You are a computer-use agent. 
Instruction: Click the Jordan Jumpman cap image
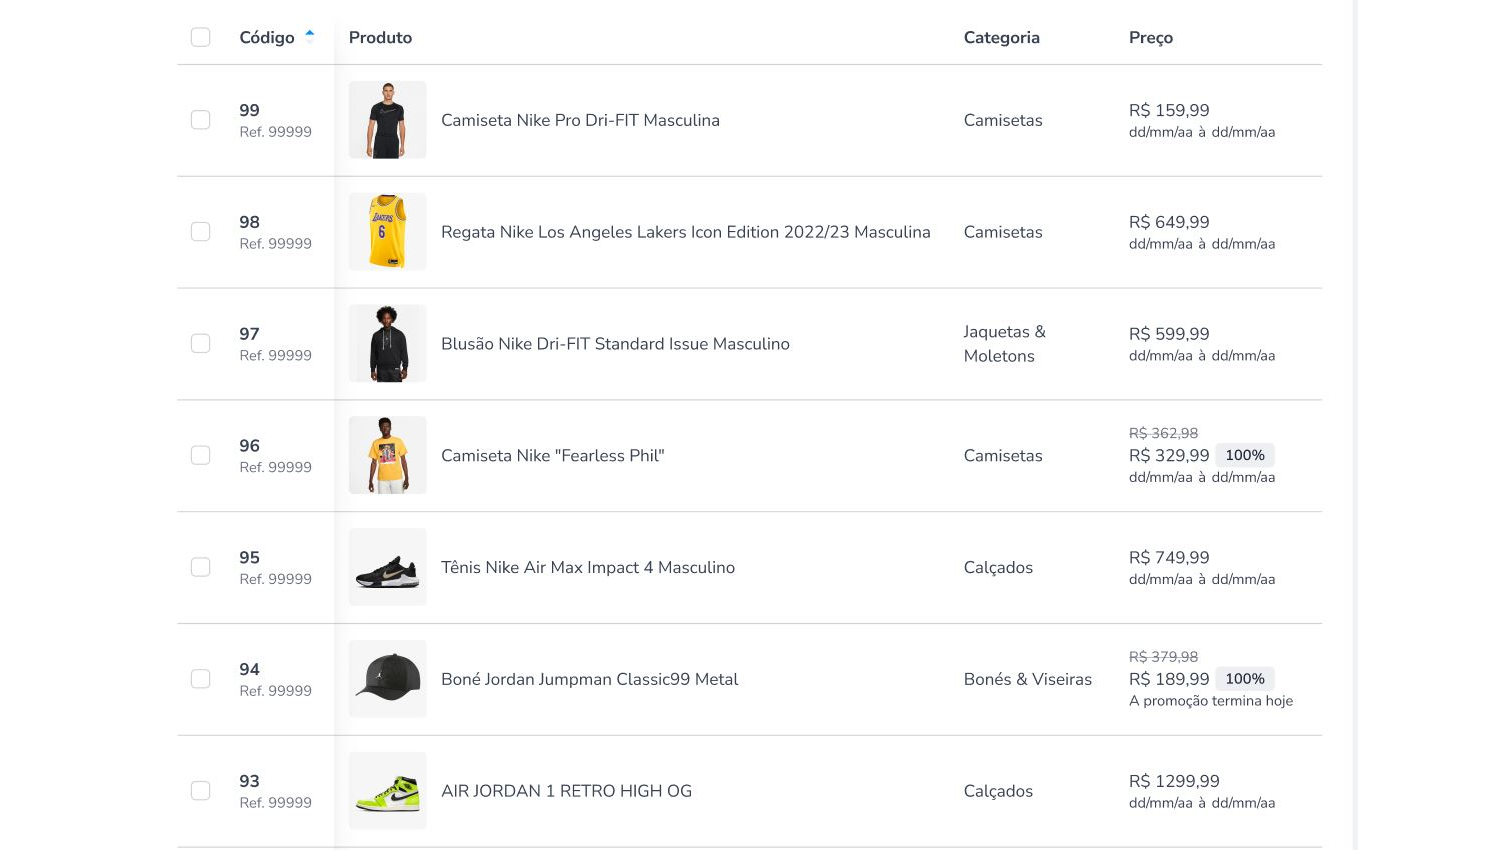[387, 680]
